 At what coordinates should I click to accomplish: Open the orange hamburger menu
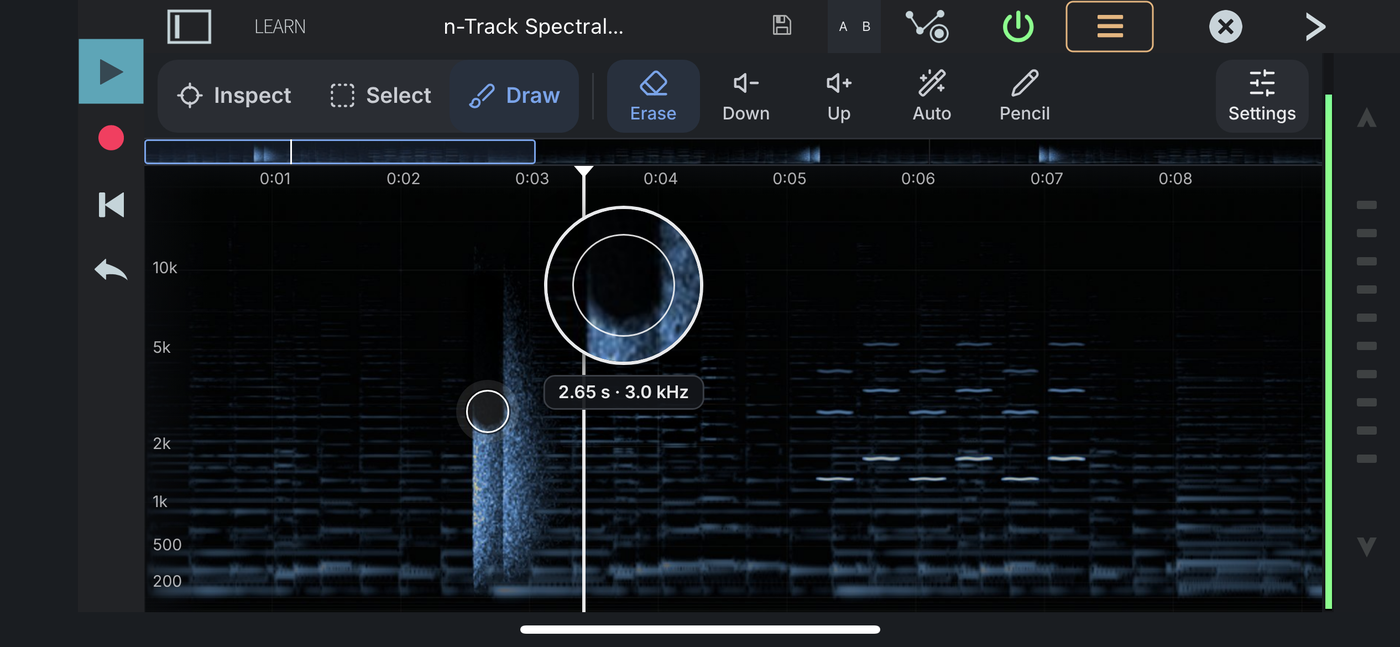[1110, 26]
